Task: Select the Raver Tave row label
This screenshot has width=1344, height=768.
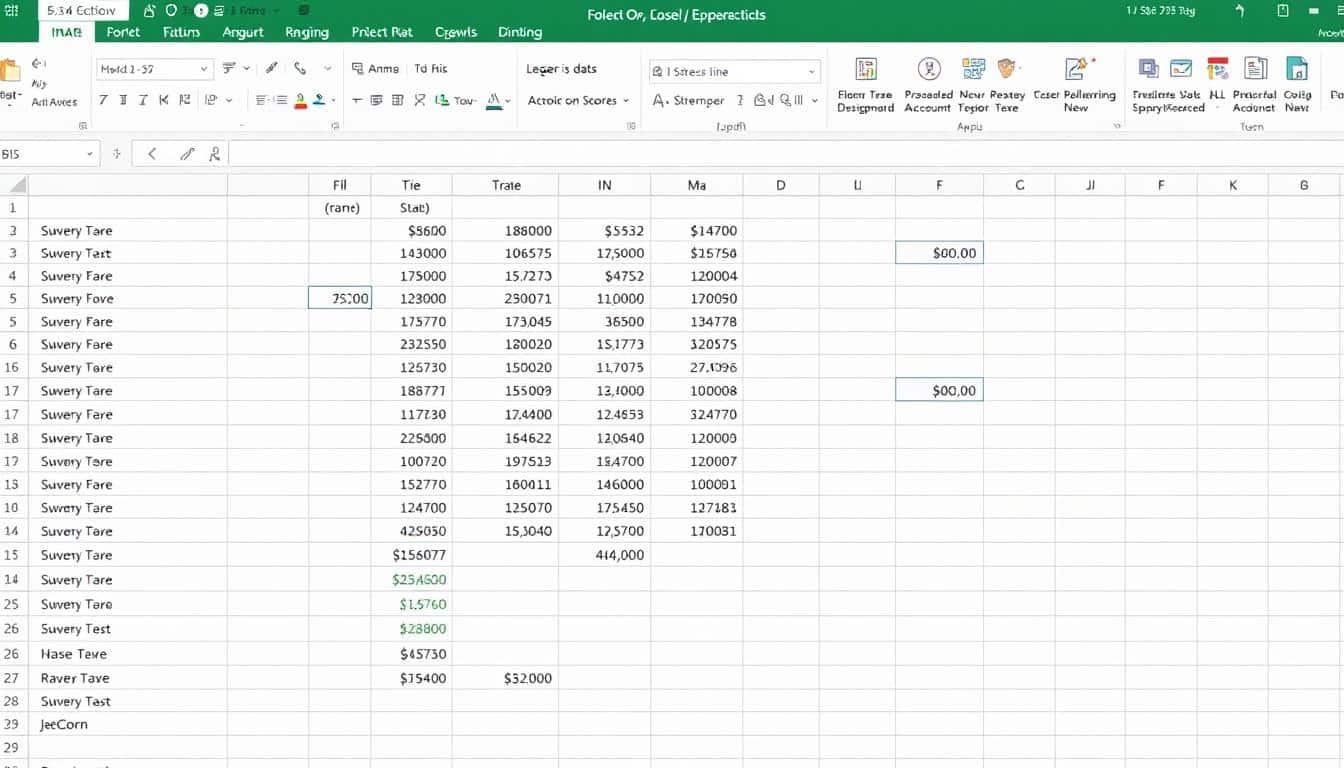Action: 75,678
